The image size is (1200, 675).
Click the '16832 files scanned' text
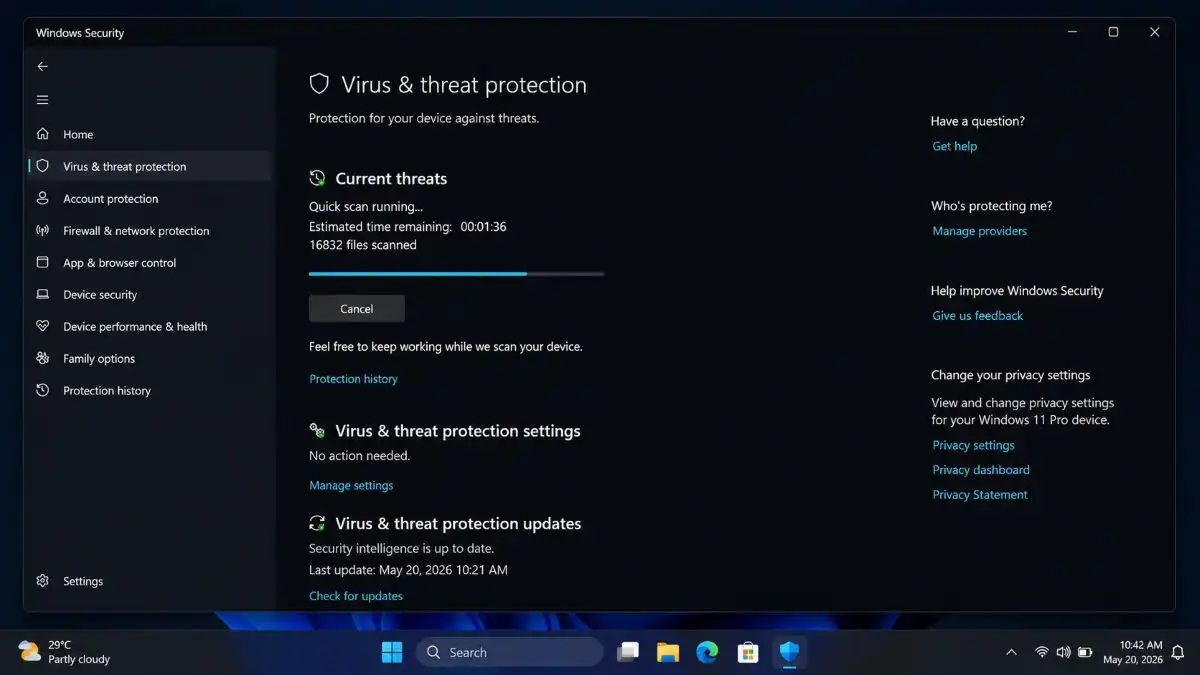(363, 245)
